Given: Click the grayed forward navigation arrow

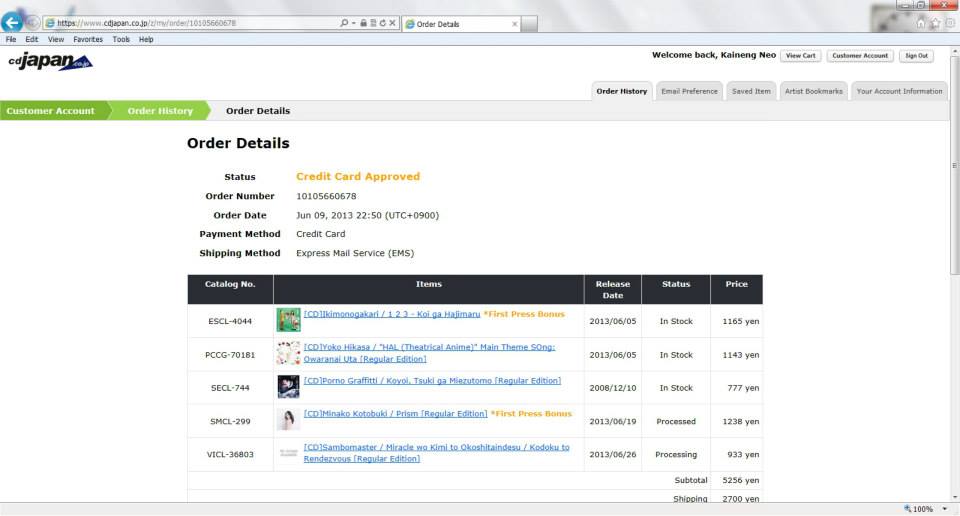Looking at the screenshot, I should tap(32, 23).
